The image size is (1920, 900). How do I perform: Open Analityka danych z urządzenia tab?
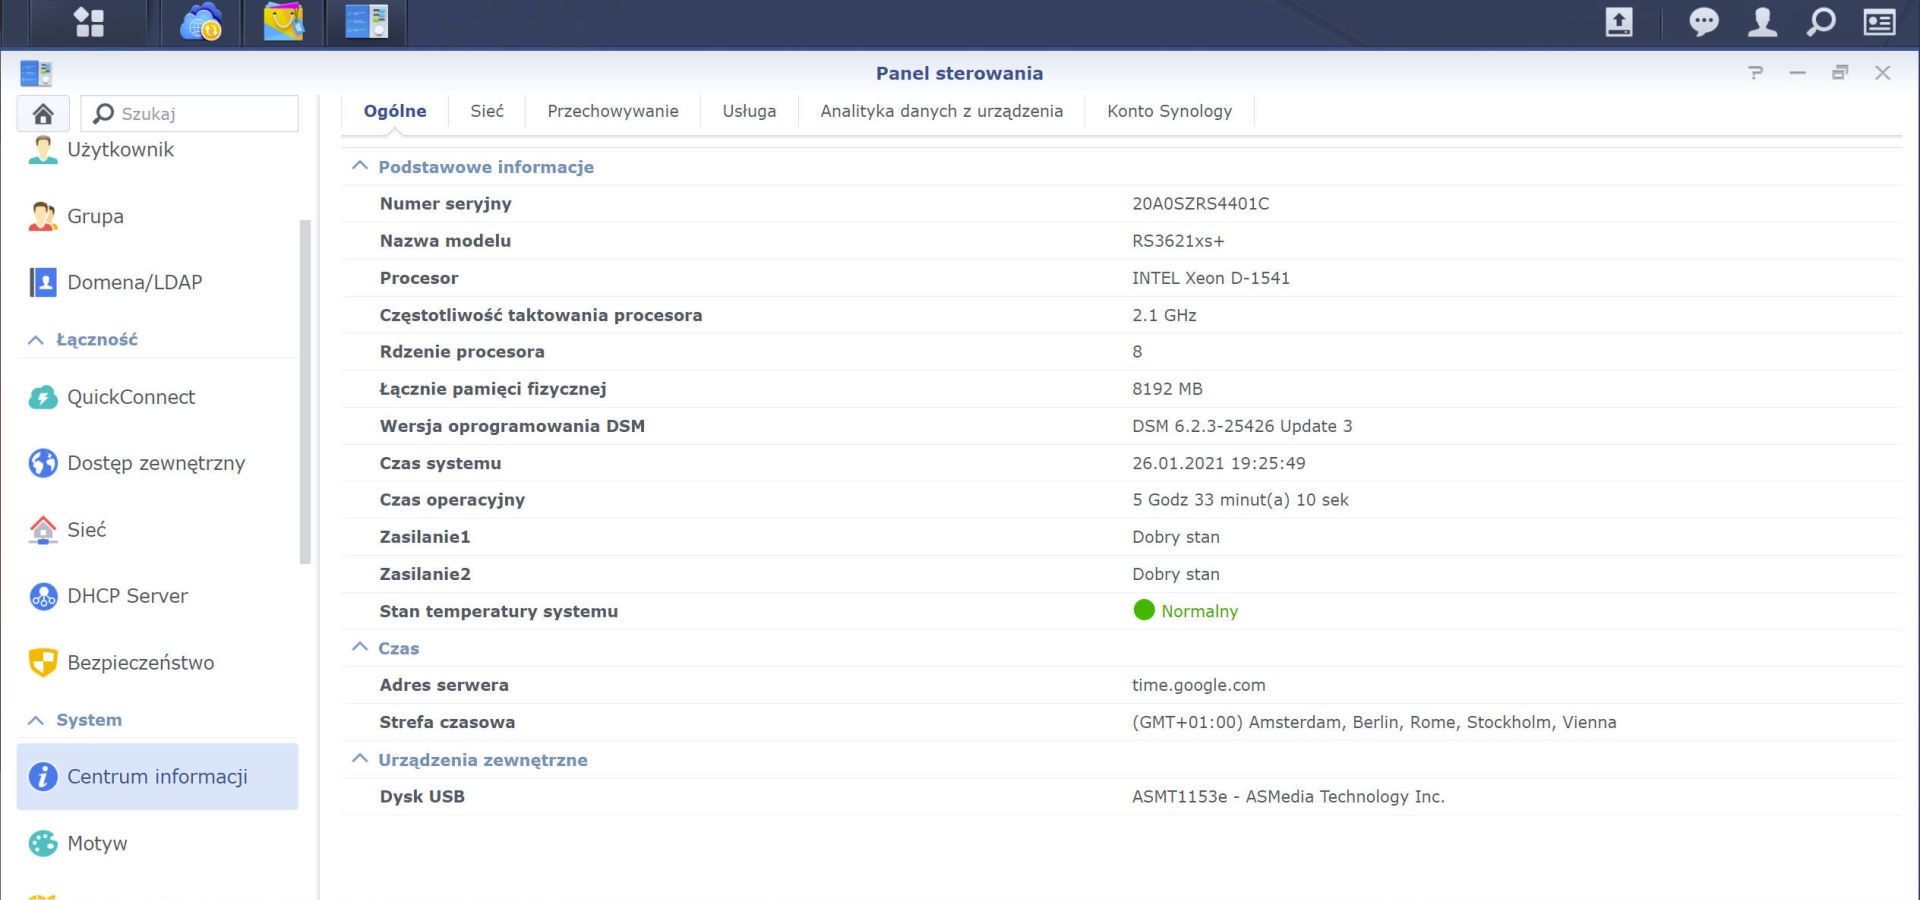[x=942, y=111]
